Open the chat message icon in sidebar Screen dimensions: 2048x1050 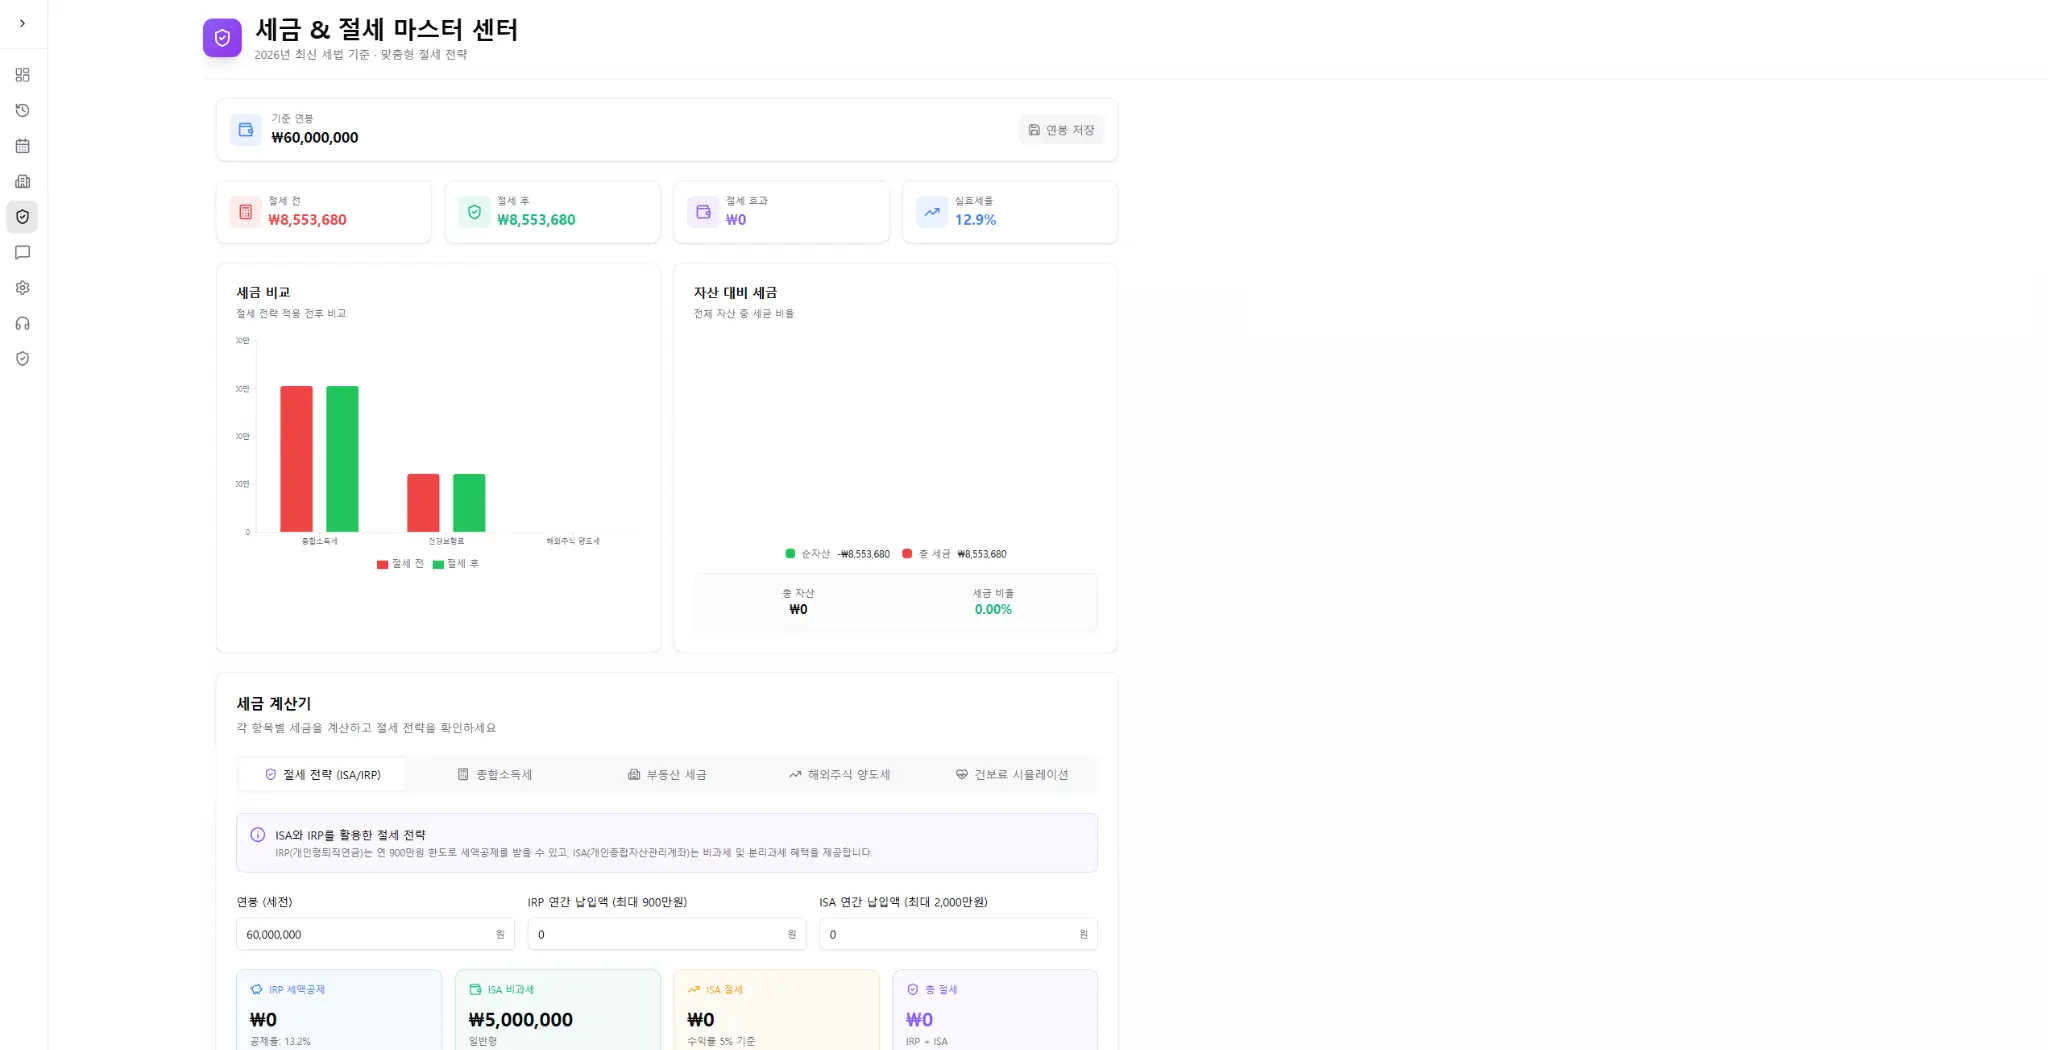point(22,252)
